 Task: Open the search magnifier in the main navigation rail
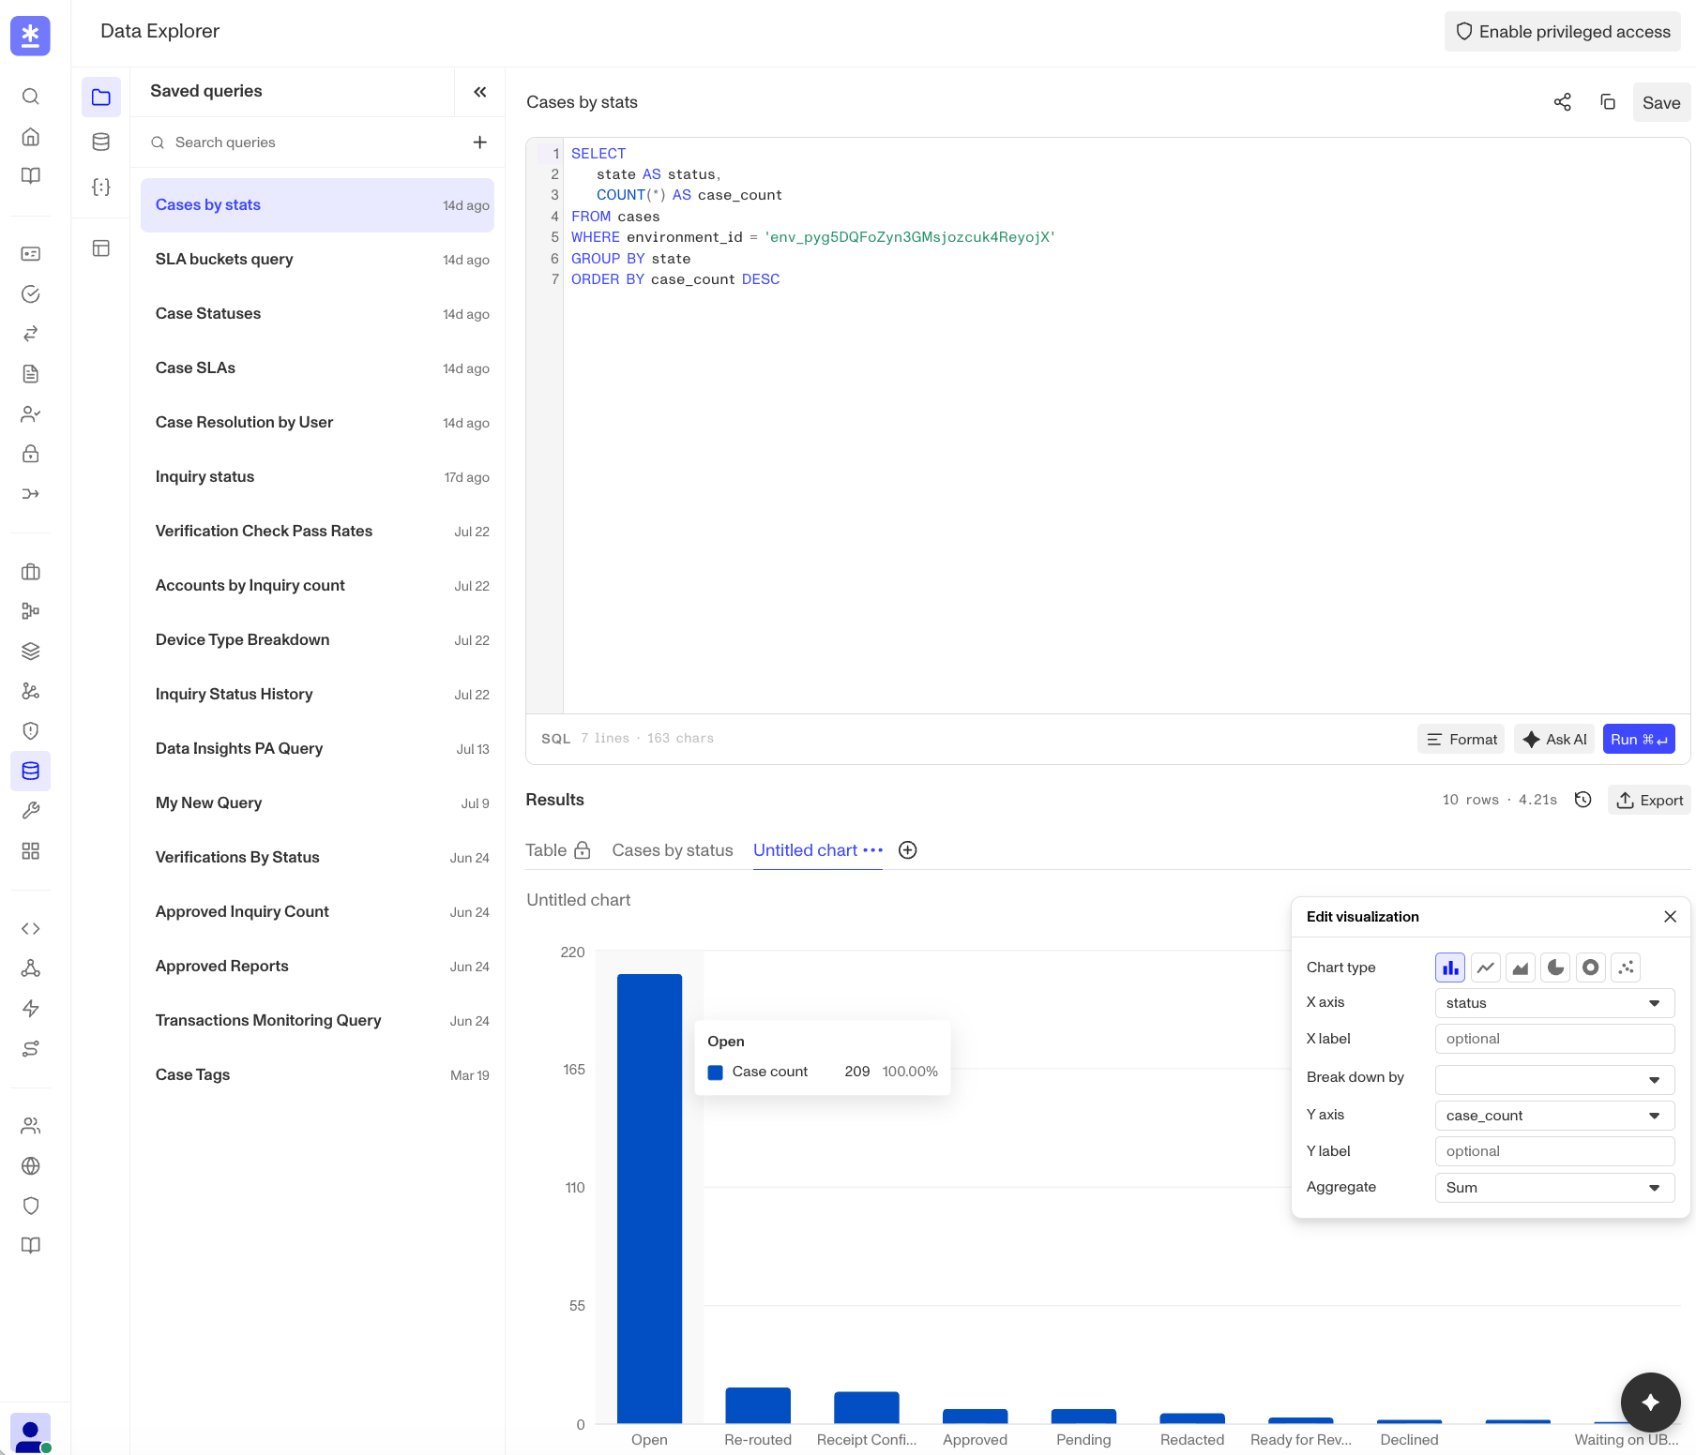point(31,96)
